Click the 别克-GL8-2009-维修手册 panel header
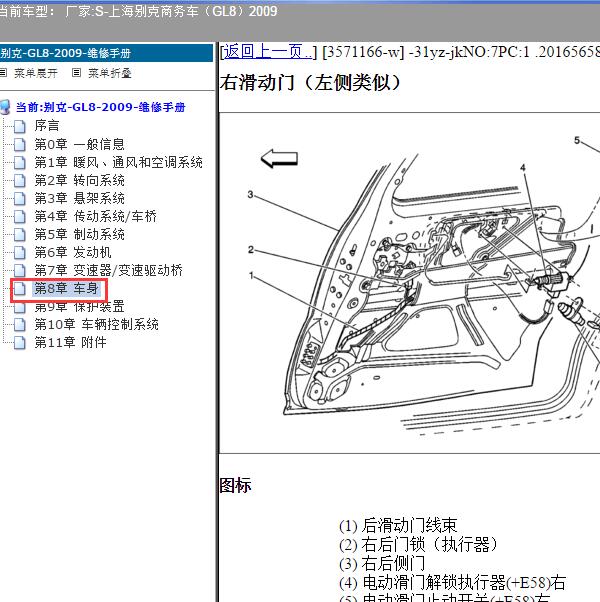Viewport: 600px width, 602px height. (x=106, y=53)
